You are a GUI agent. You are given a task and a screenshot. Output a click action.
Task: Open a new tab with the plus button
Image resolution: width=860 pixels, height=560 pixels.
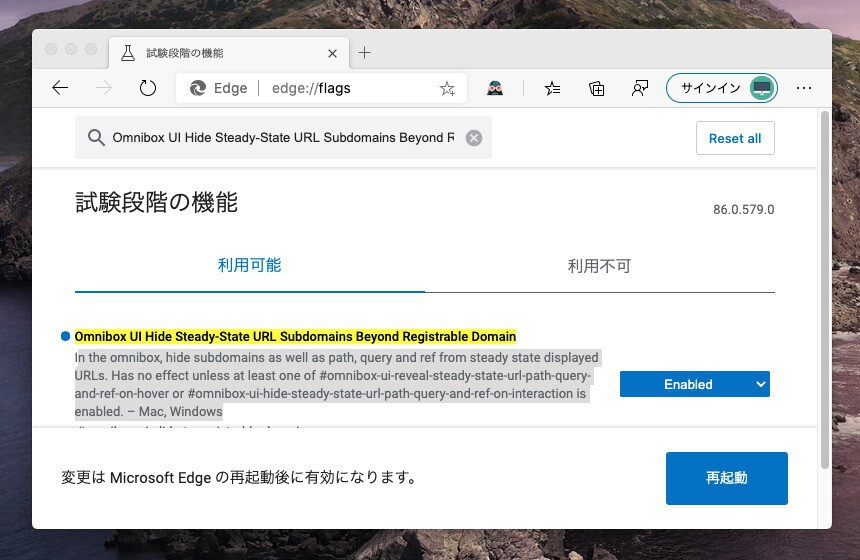364,52
